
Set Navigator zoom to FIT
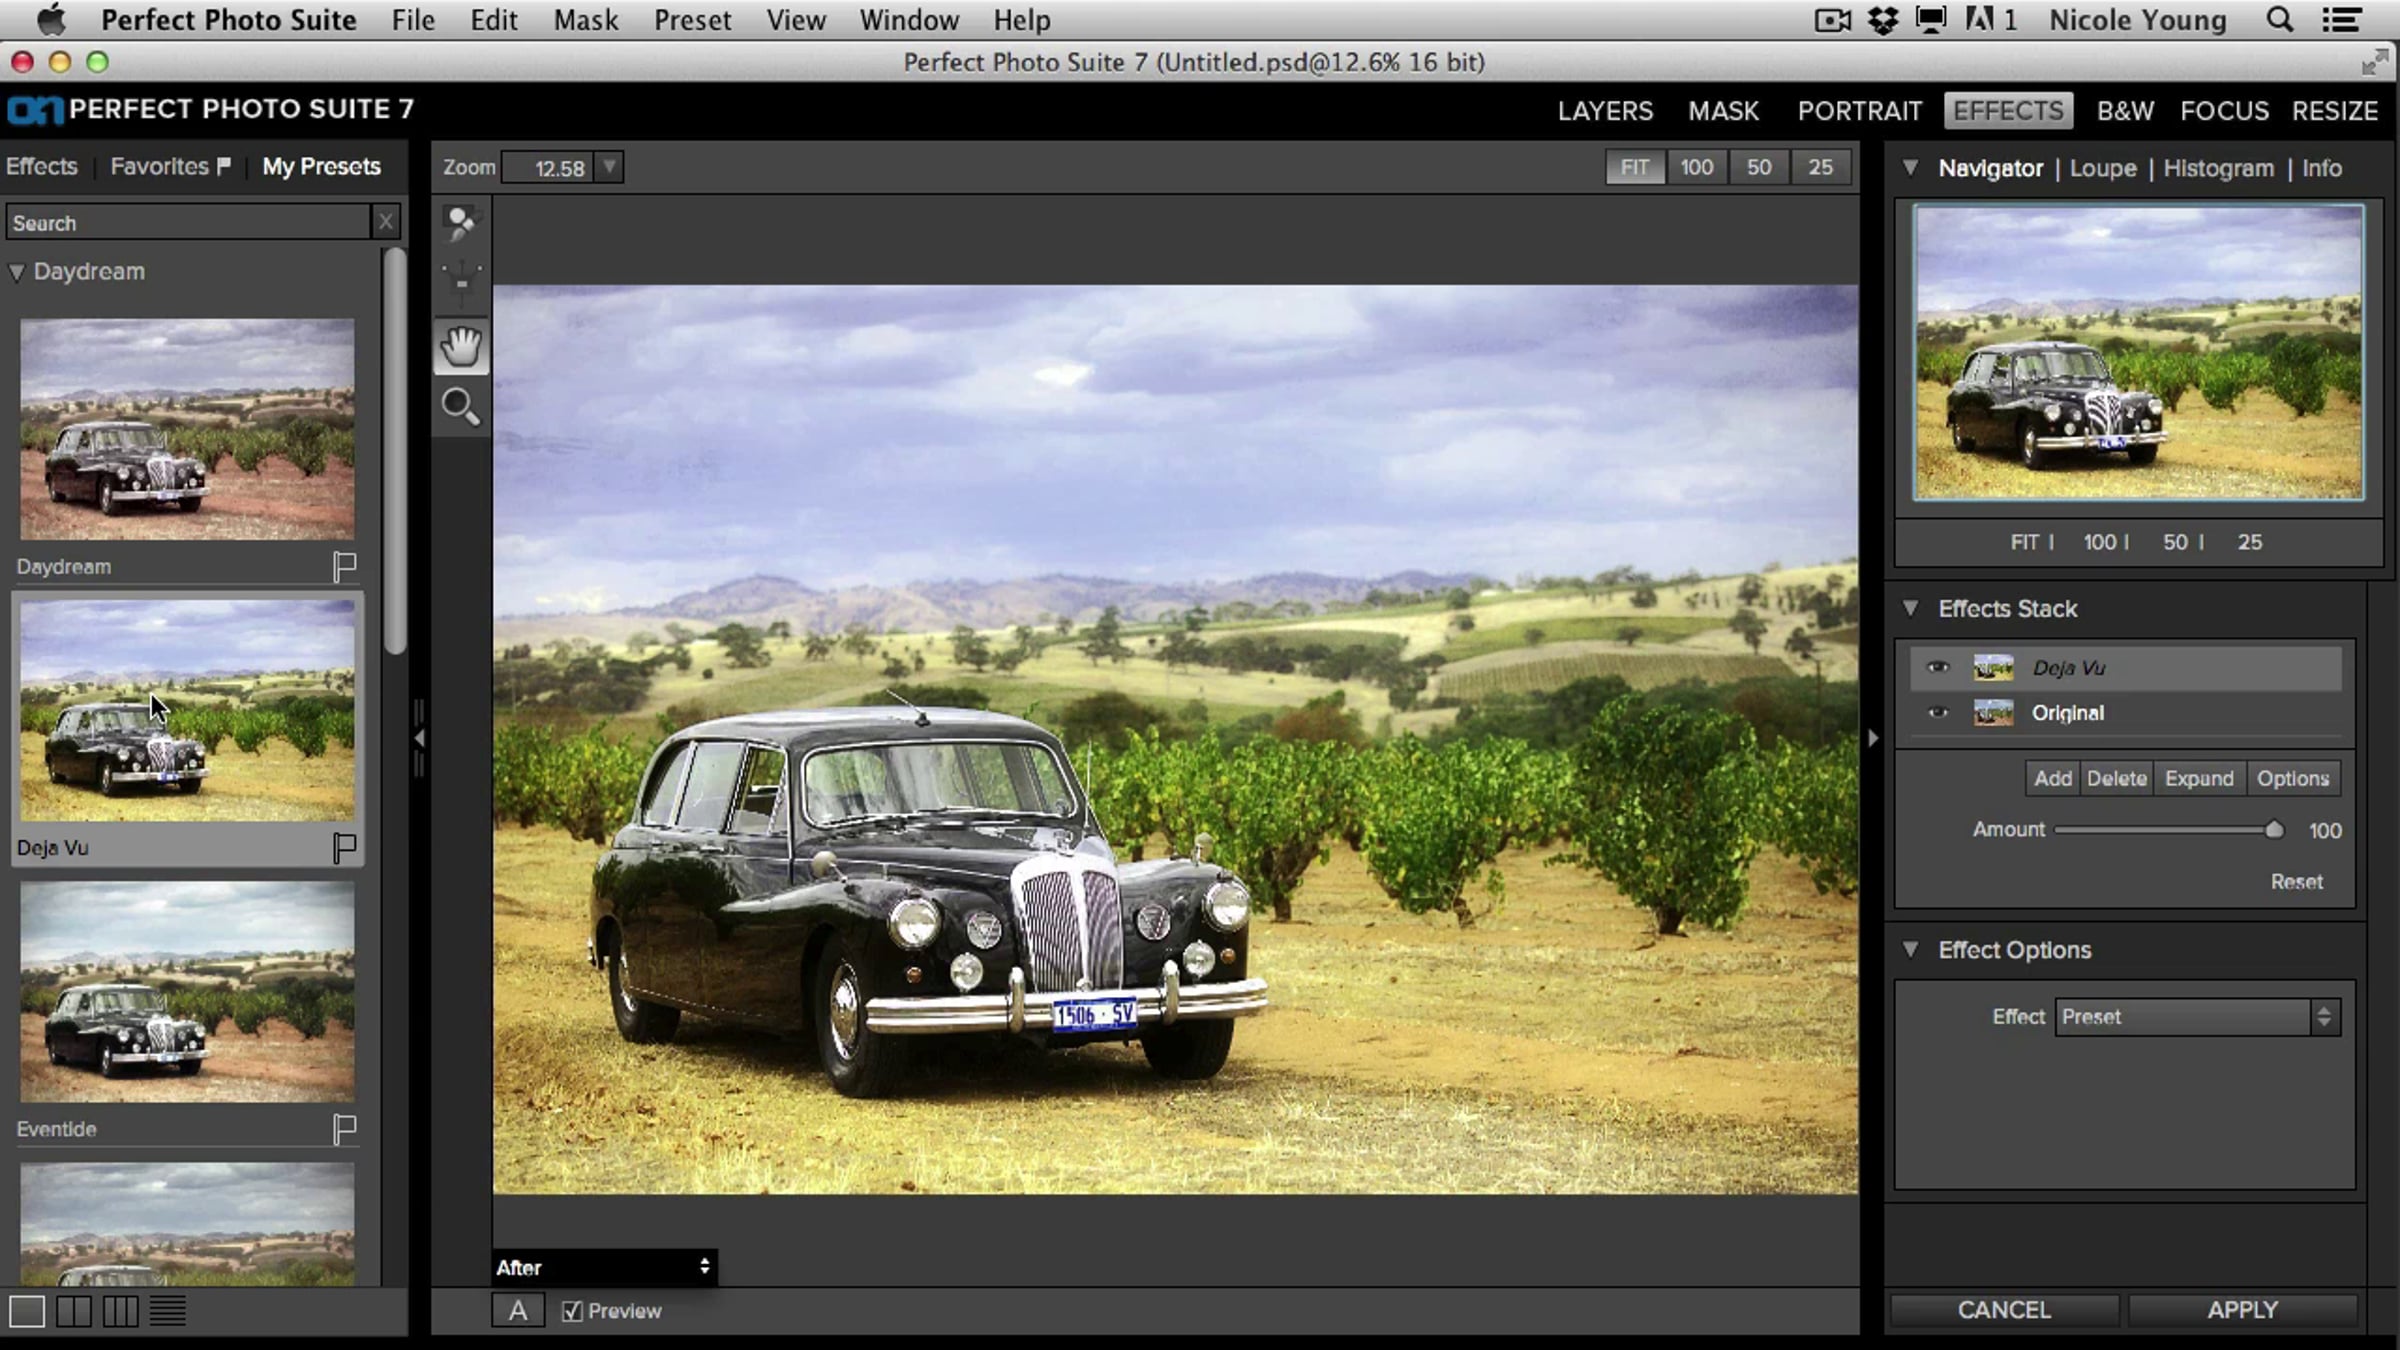coord(2024,542)
